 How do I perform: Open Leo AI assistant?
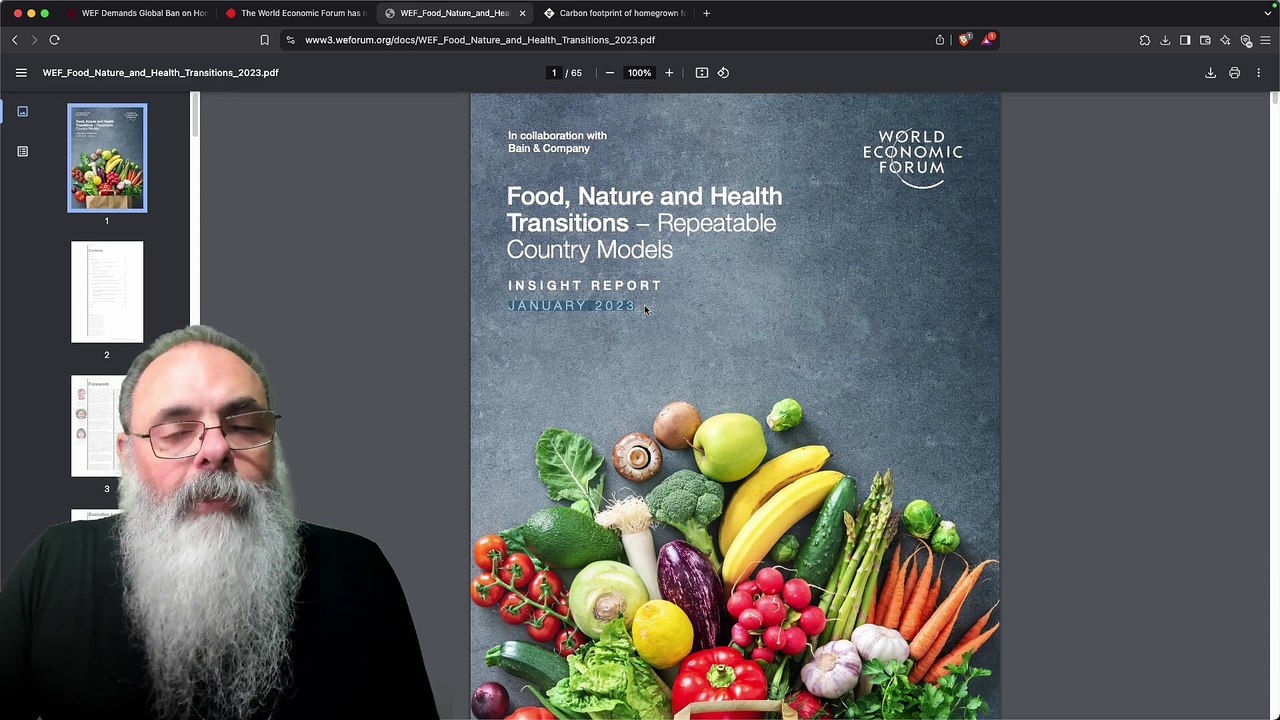point(1225,40)
